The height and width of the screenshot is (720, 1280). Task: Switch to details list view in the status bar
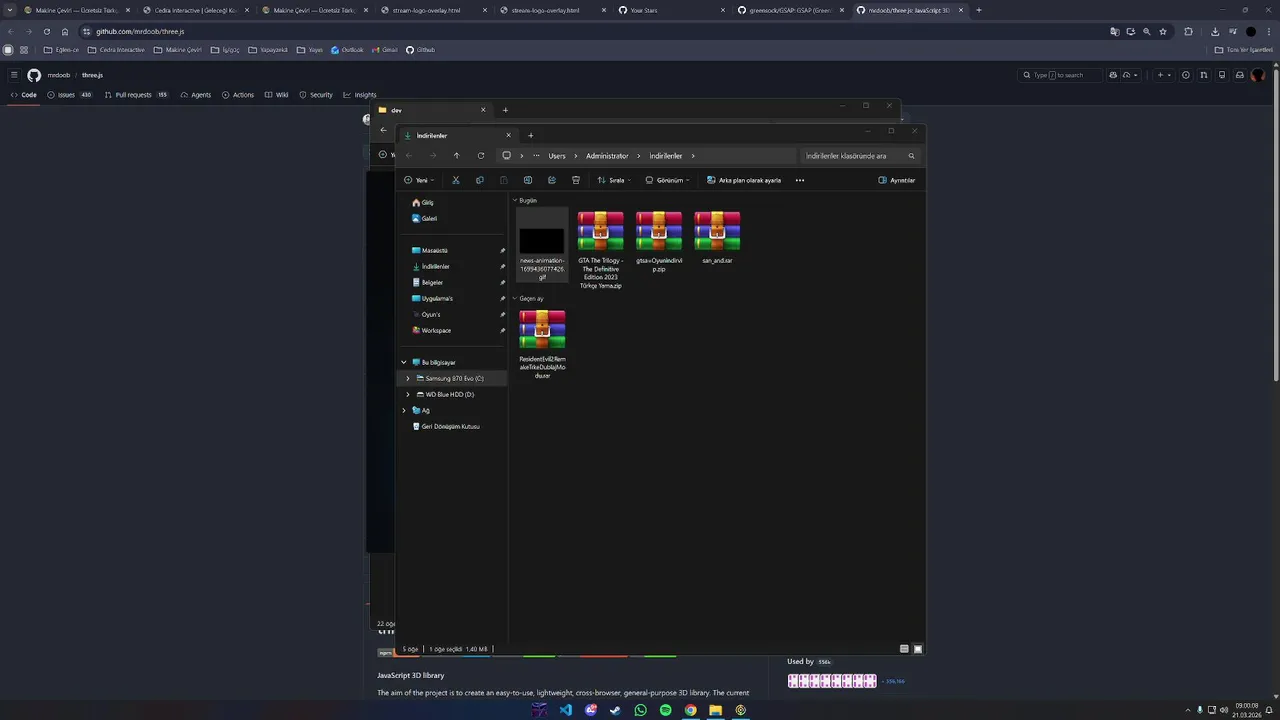[904, 649]
